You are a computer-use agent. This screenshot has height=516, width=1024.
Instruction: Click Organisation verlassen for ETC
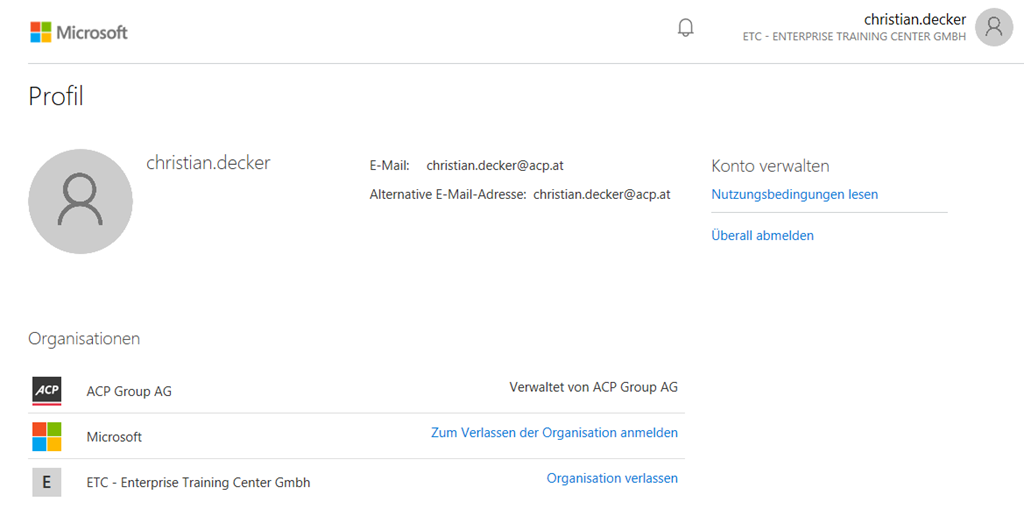pyautogui.click(x=612, y=478)
